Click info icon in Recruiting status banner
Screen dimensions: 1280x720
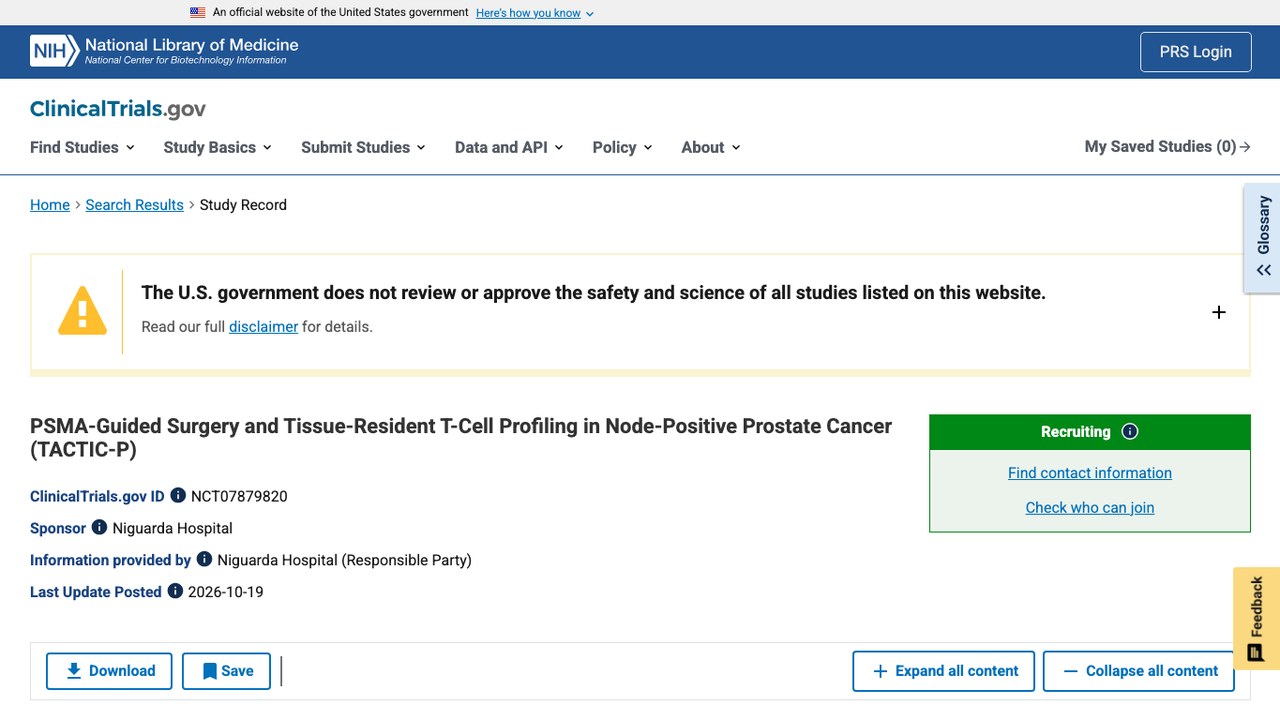coord(1130,432)
